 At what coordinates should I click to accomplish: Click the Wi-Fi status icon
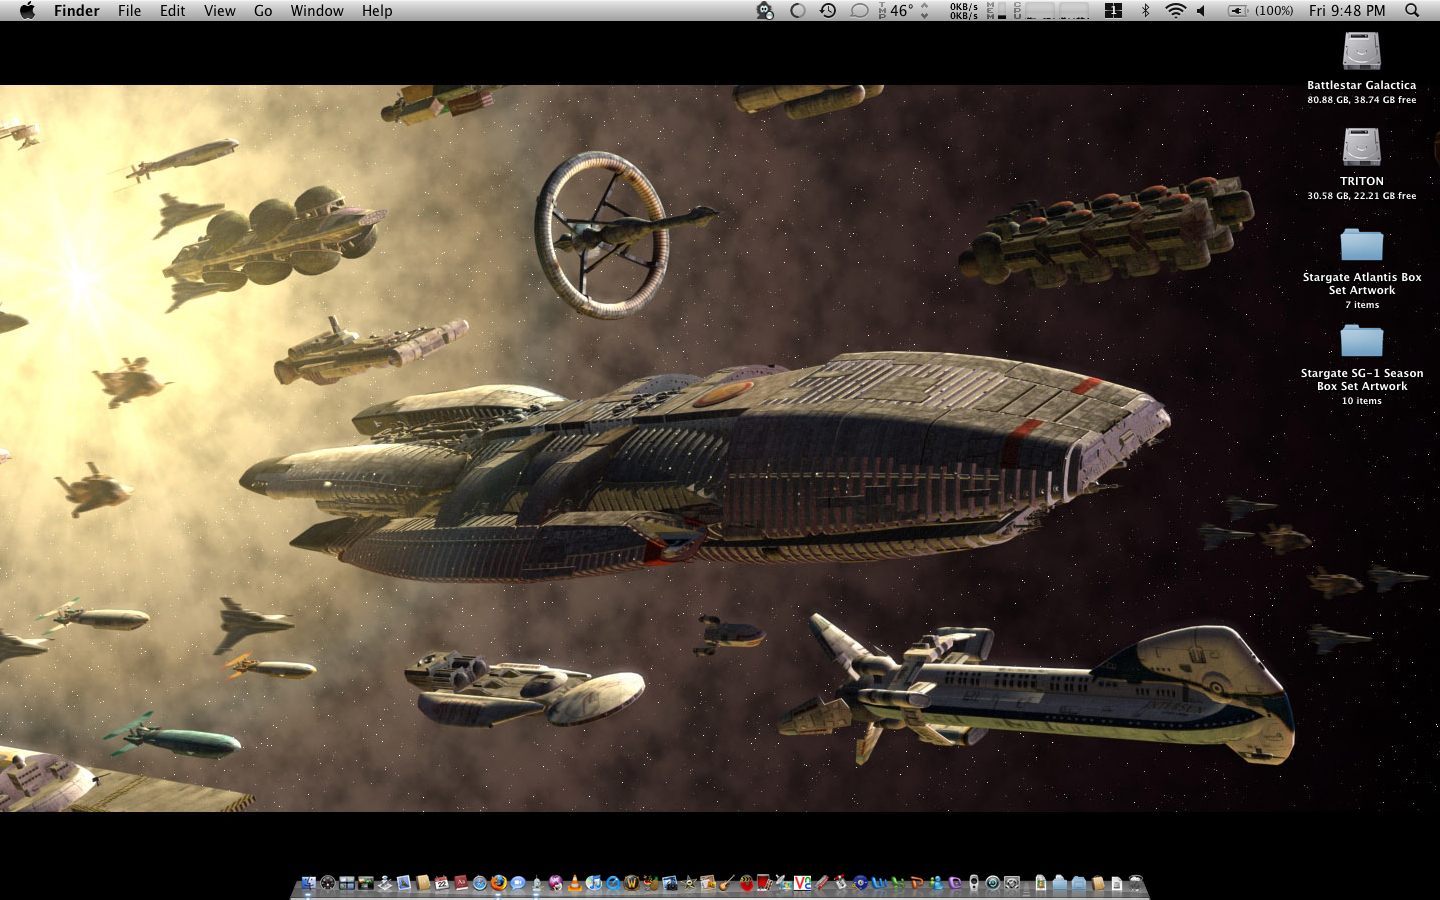point(1175,11)
